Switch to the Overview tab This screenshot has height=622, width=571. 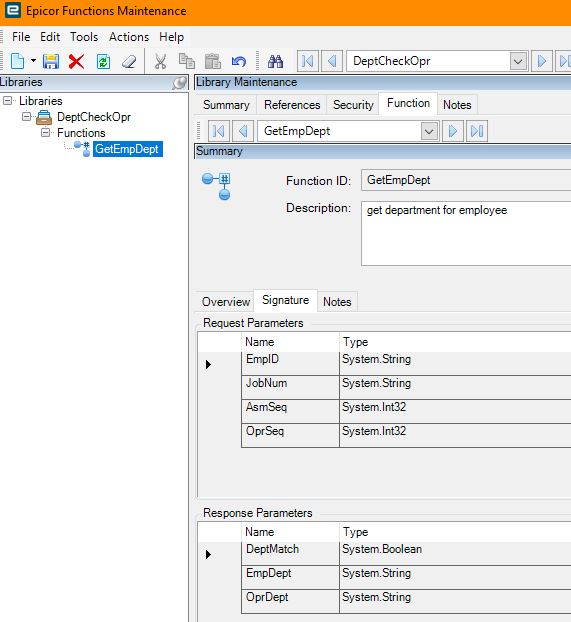pyautogui.click(x=226, y=302)
